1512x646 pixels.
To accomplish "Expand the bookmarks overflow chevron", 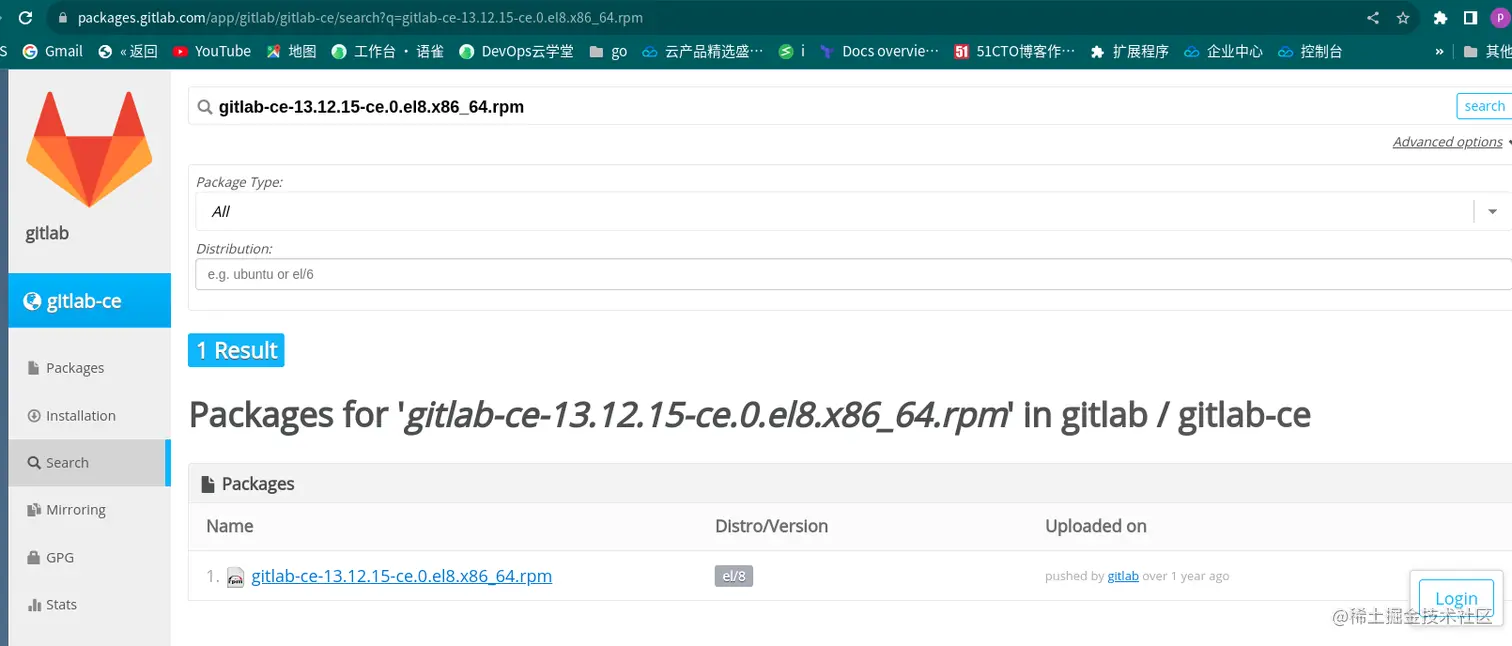I will pos(1439,51).
